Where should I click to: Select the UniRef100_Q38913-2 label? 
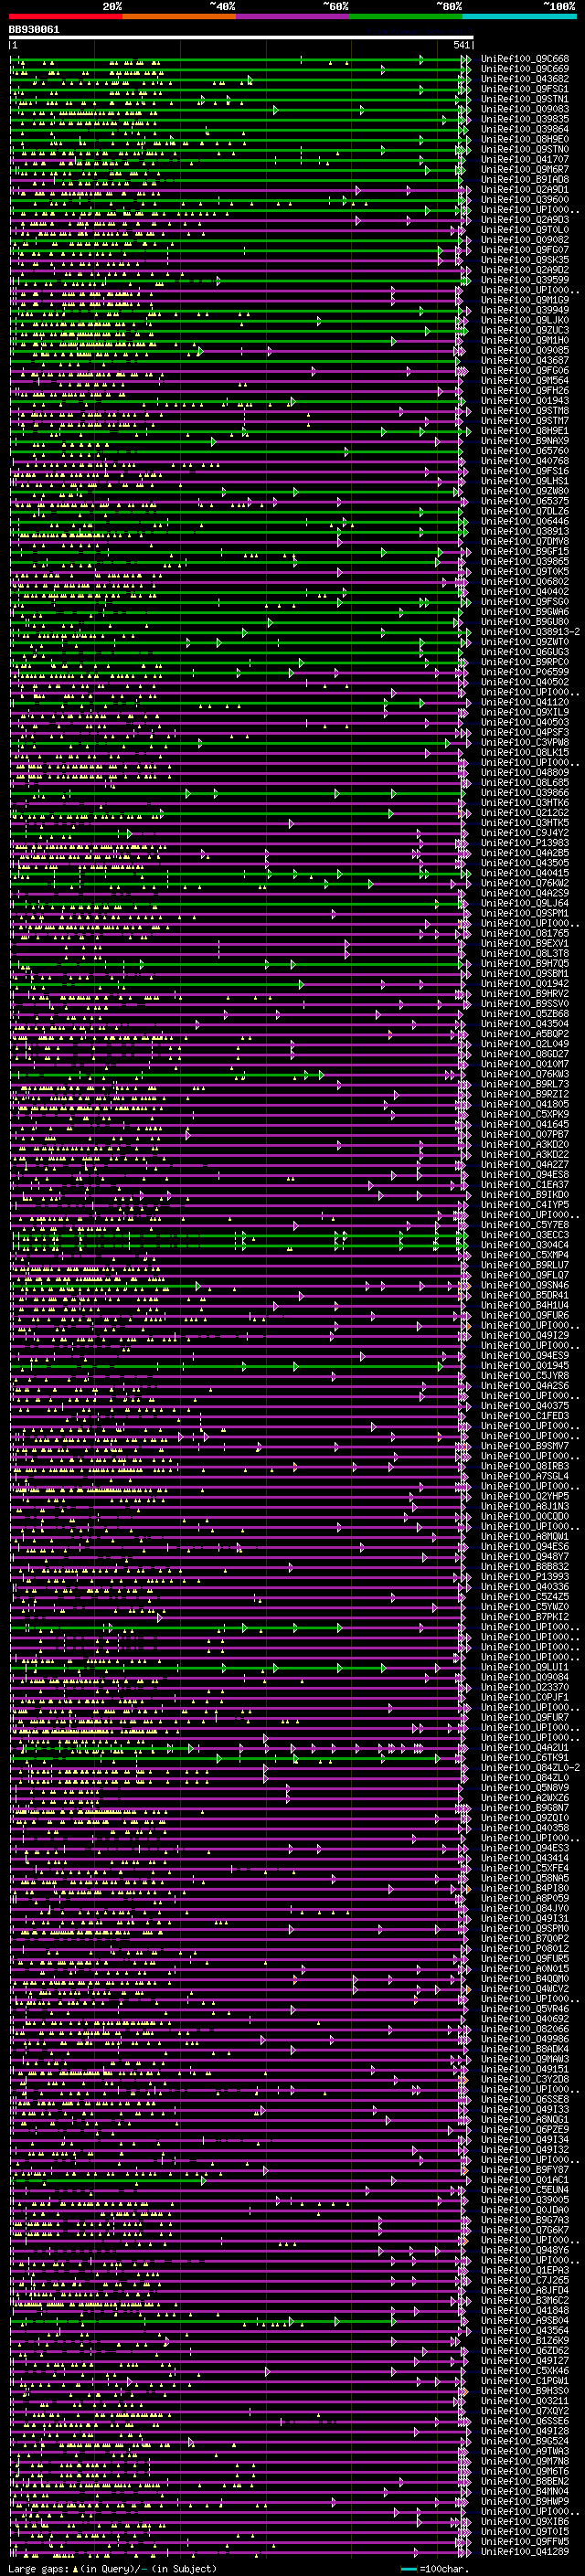click(x=530, y=632)
